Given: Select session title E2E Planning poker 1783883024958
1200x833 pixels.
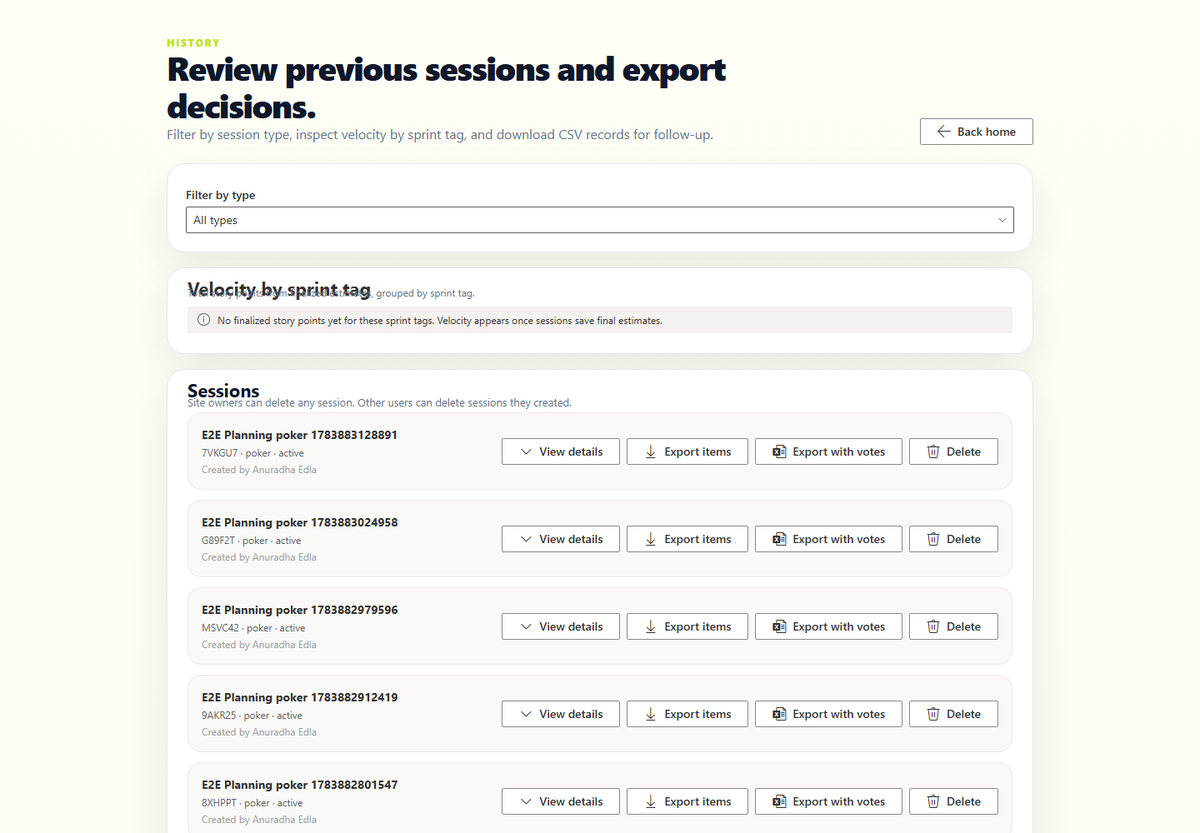Looking at the screenshot, I should pyautogui.click(x=299, y=522).
